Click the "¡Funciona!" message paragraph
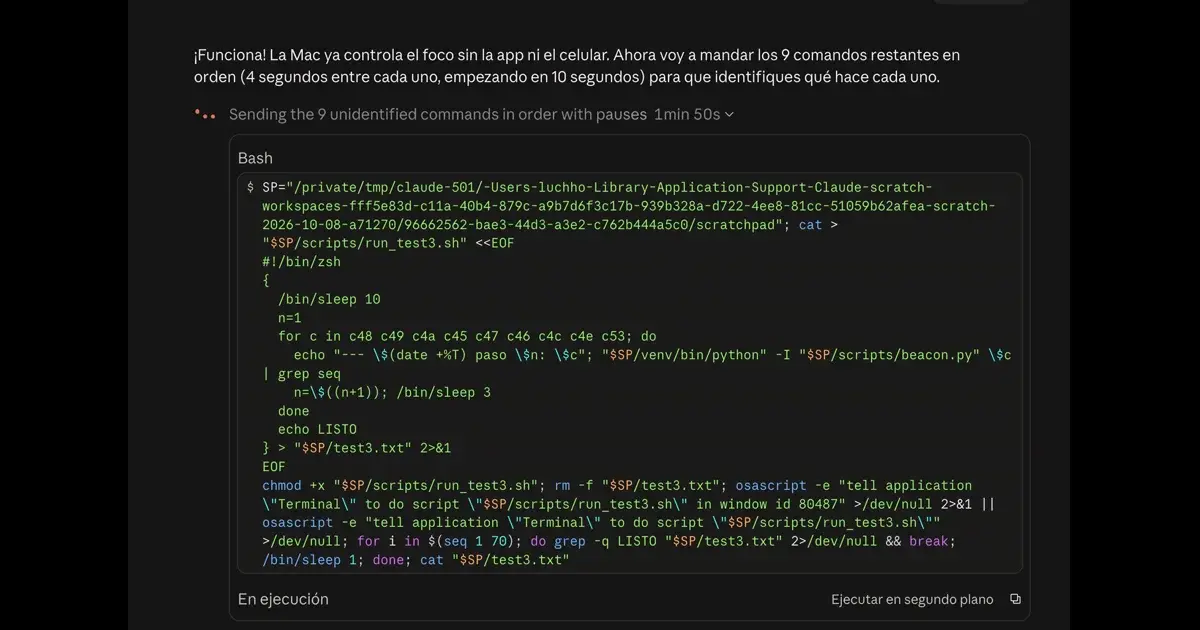The height and width of the screenshot is (630, 1200). pos(577,66)
